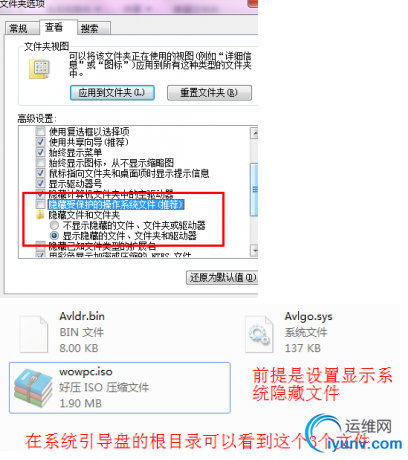
Task: Open the wowpc.iso archive icon
Action: tap(33, 388)
